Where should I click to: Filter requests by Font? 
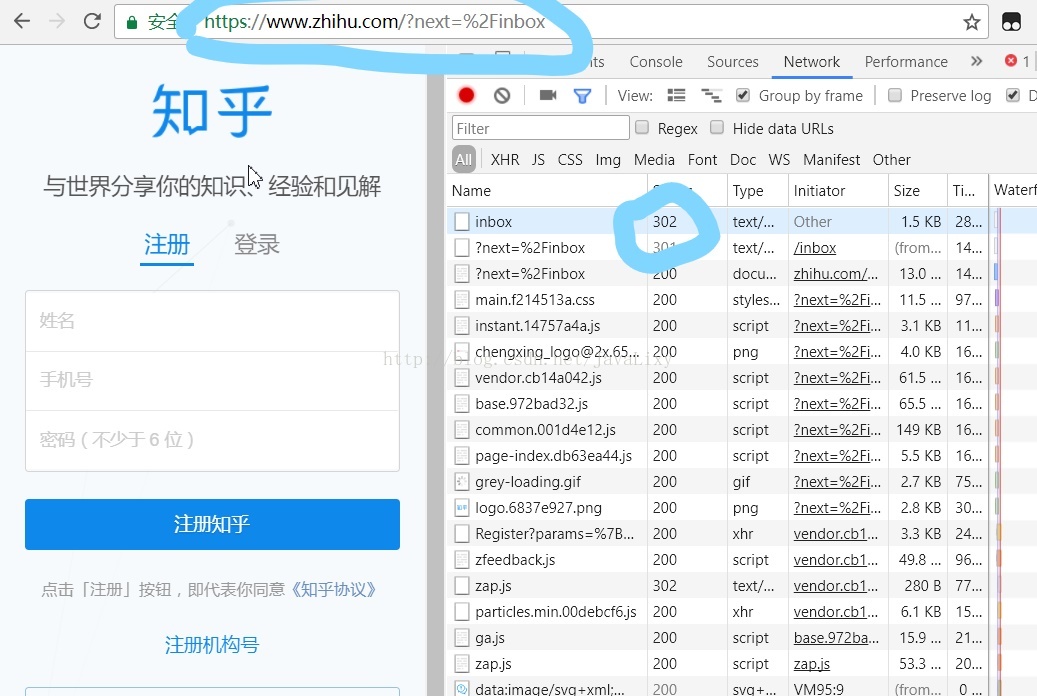(702, 159)
